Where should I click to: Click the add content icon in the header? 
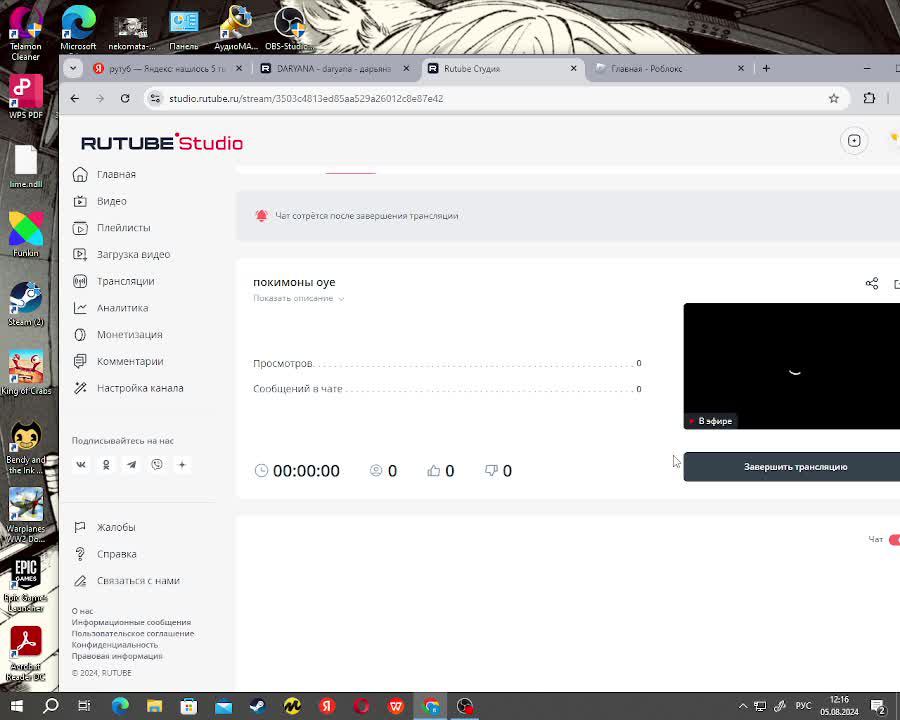(854, 141)
